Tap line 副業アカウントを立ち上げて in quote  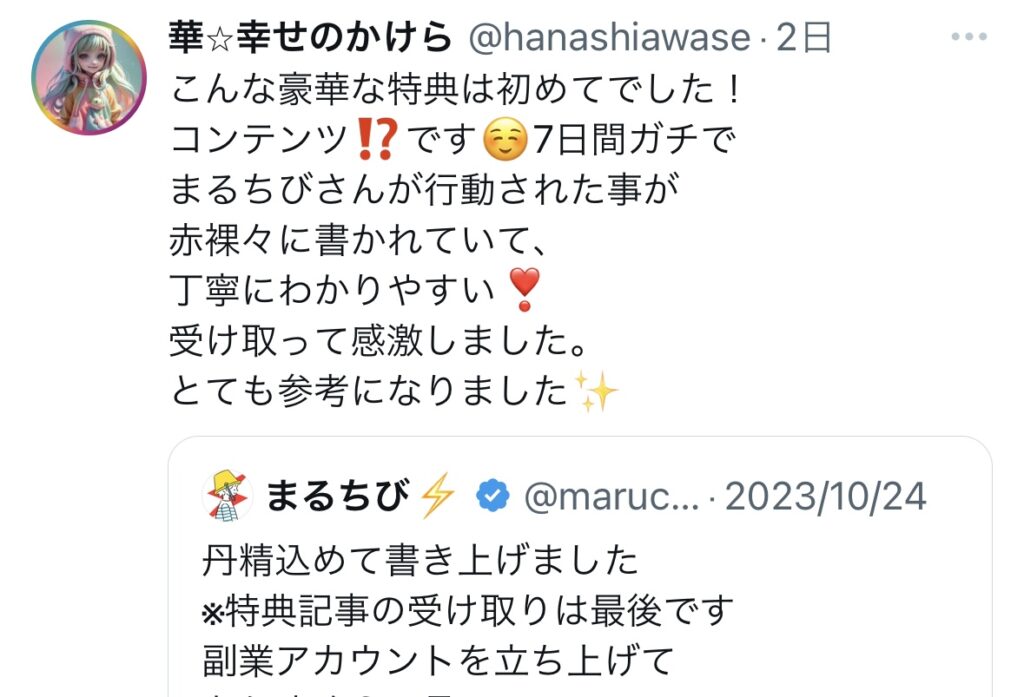coord(438,660)
